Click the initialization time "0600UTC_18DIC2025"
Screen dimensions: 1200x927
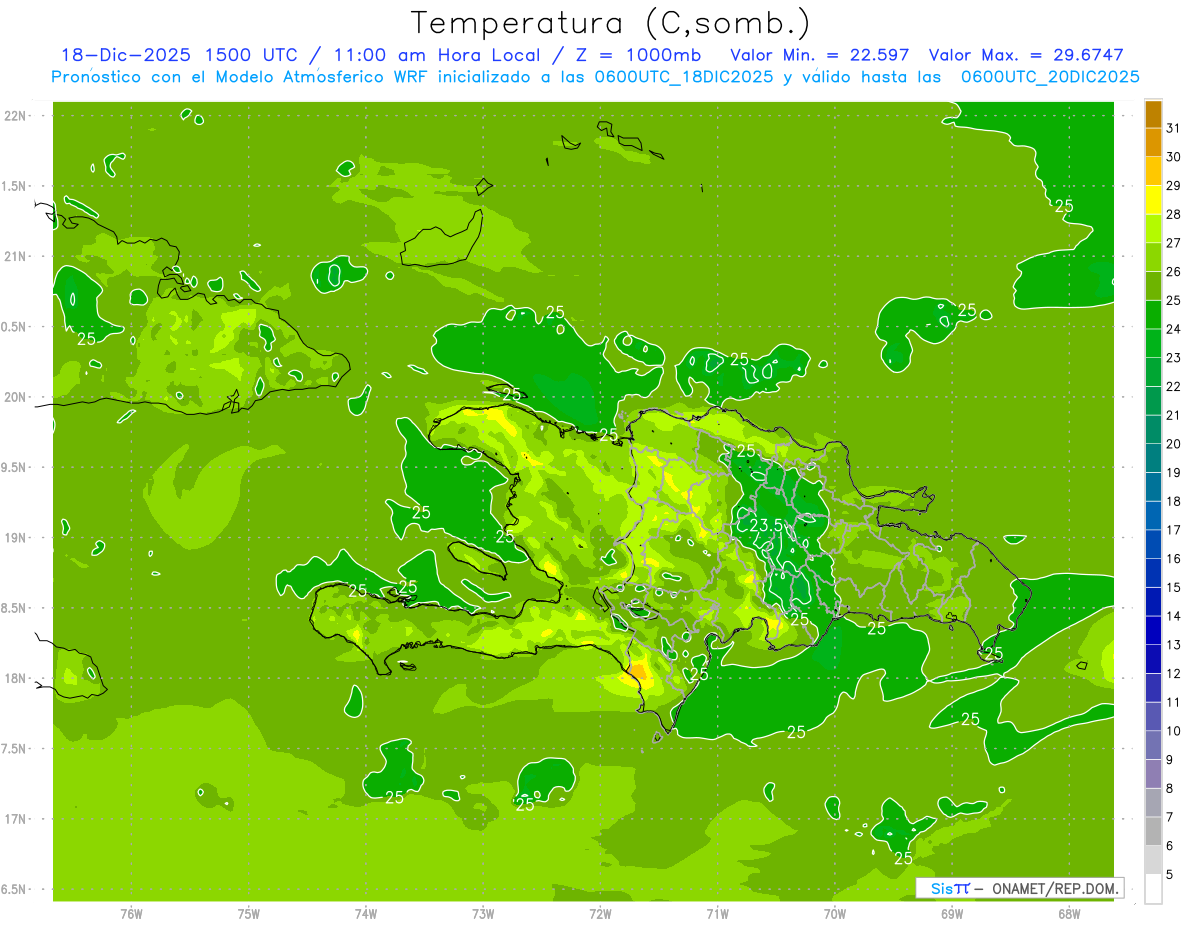pyautogui.click(x=682, y=77)
